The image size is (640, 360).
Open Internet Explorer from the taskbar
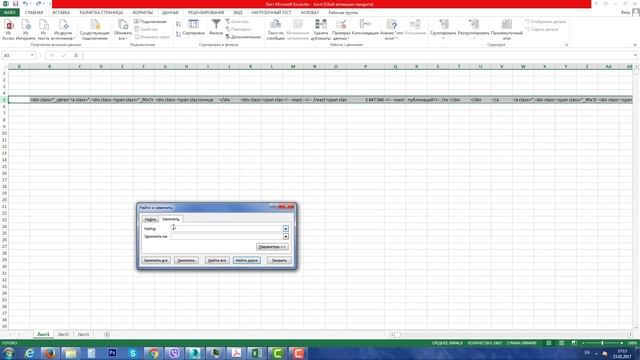pos(29,353)
